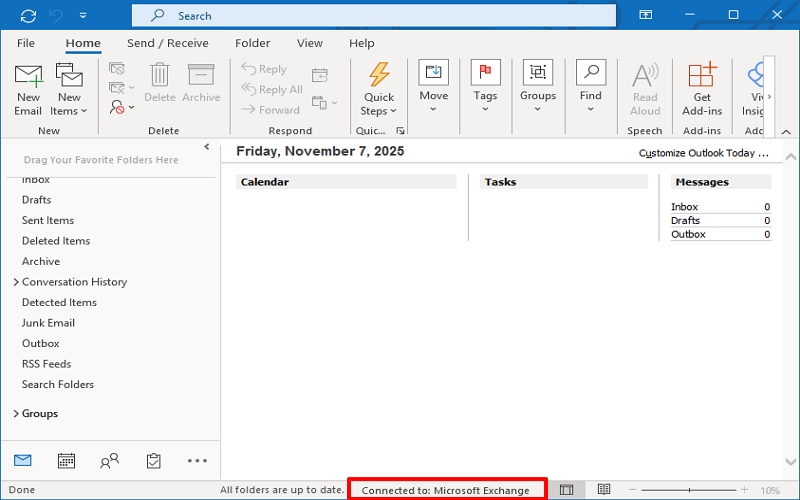Click the Reply All button
The image size is (800, 500).
coord(272,89)
